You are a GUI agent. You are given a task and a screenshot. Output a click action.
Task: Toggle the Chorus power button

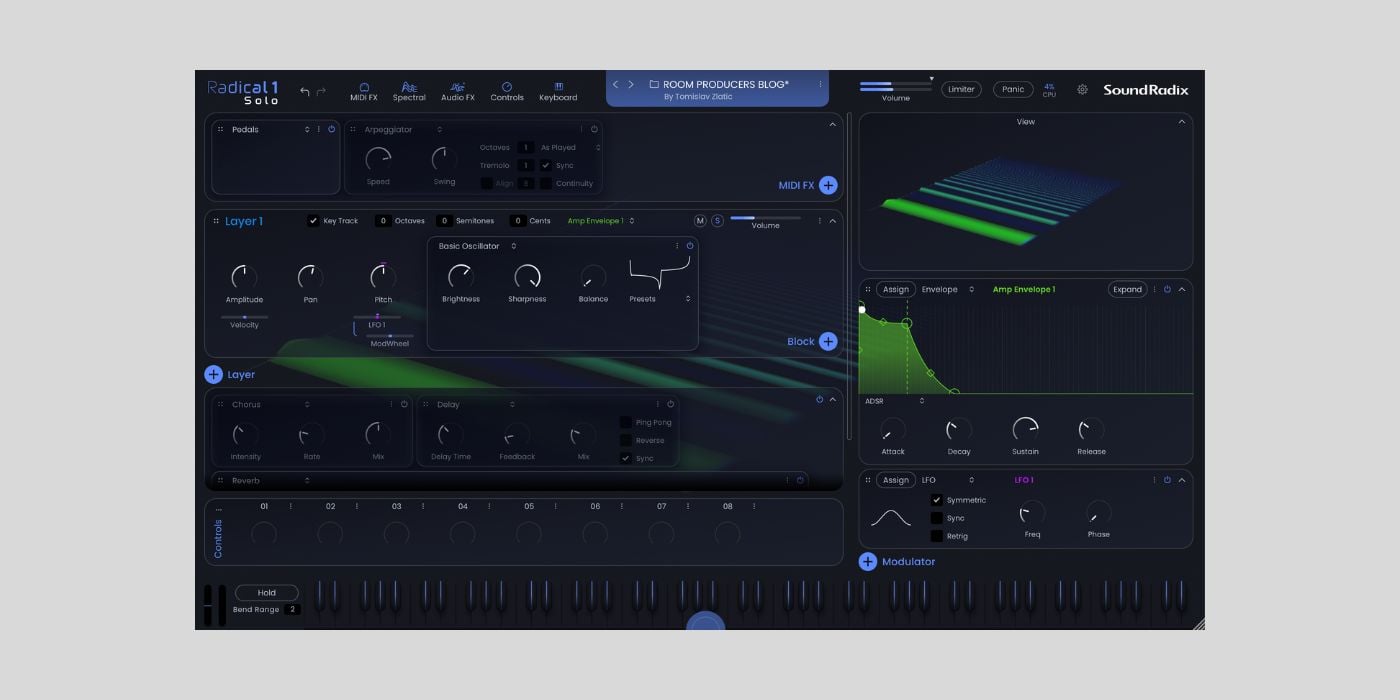[404, 404]
